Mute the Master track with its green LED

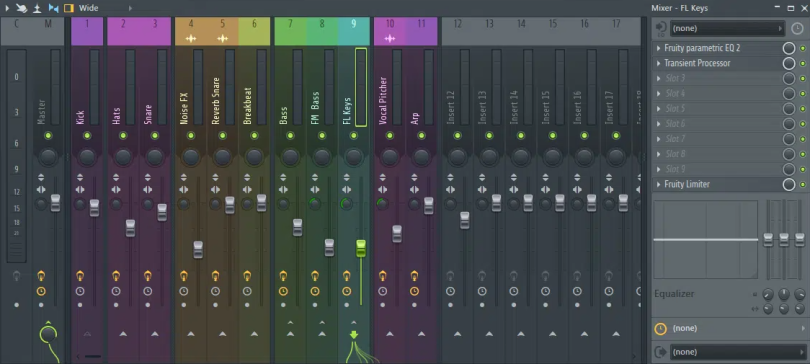pyautogui.click(x=48, y=135)
